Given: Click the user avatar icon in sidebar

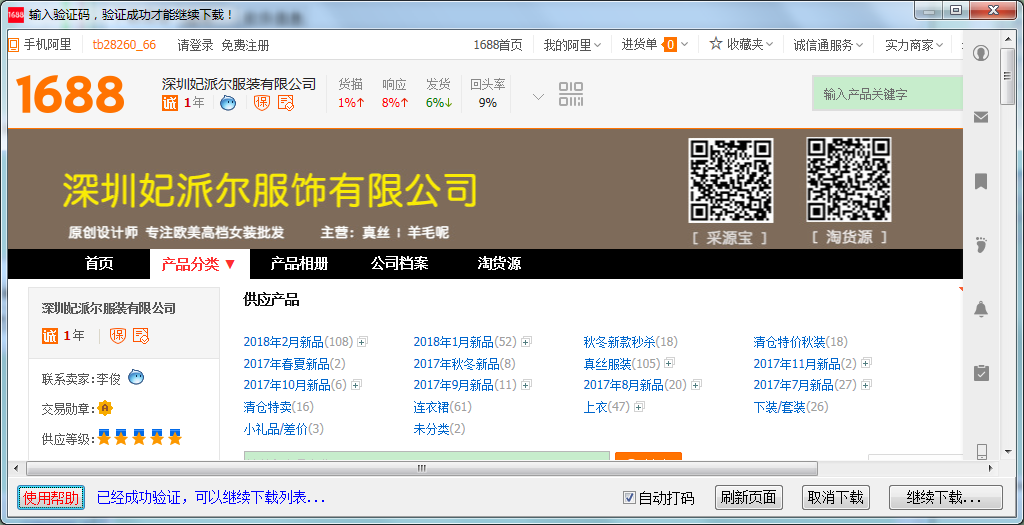Looking at the screenshot, I should coord(981,53).
